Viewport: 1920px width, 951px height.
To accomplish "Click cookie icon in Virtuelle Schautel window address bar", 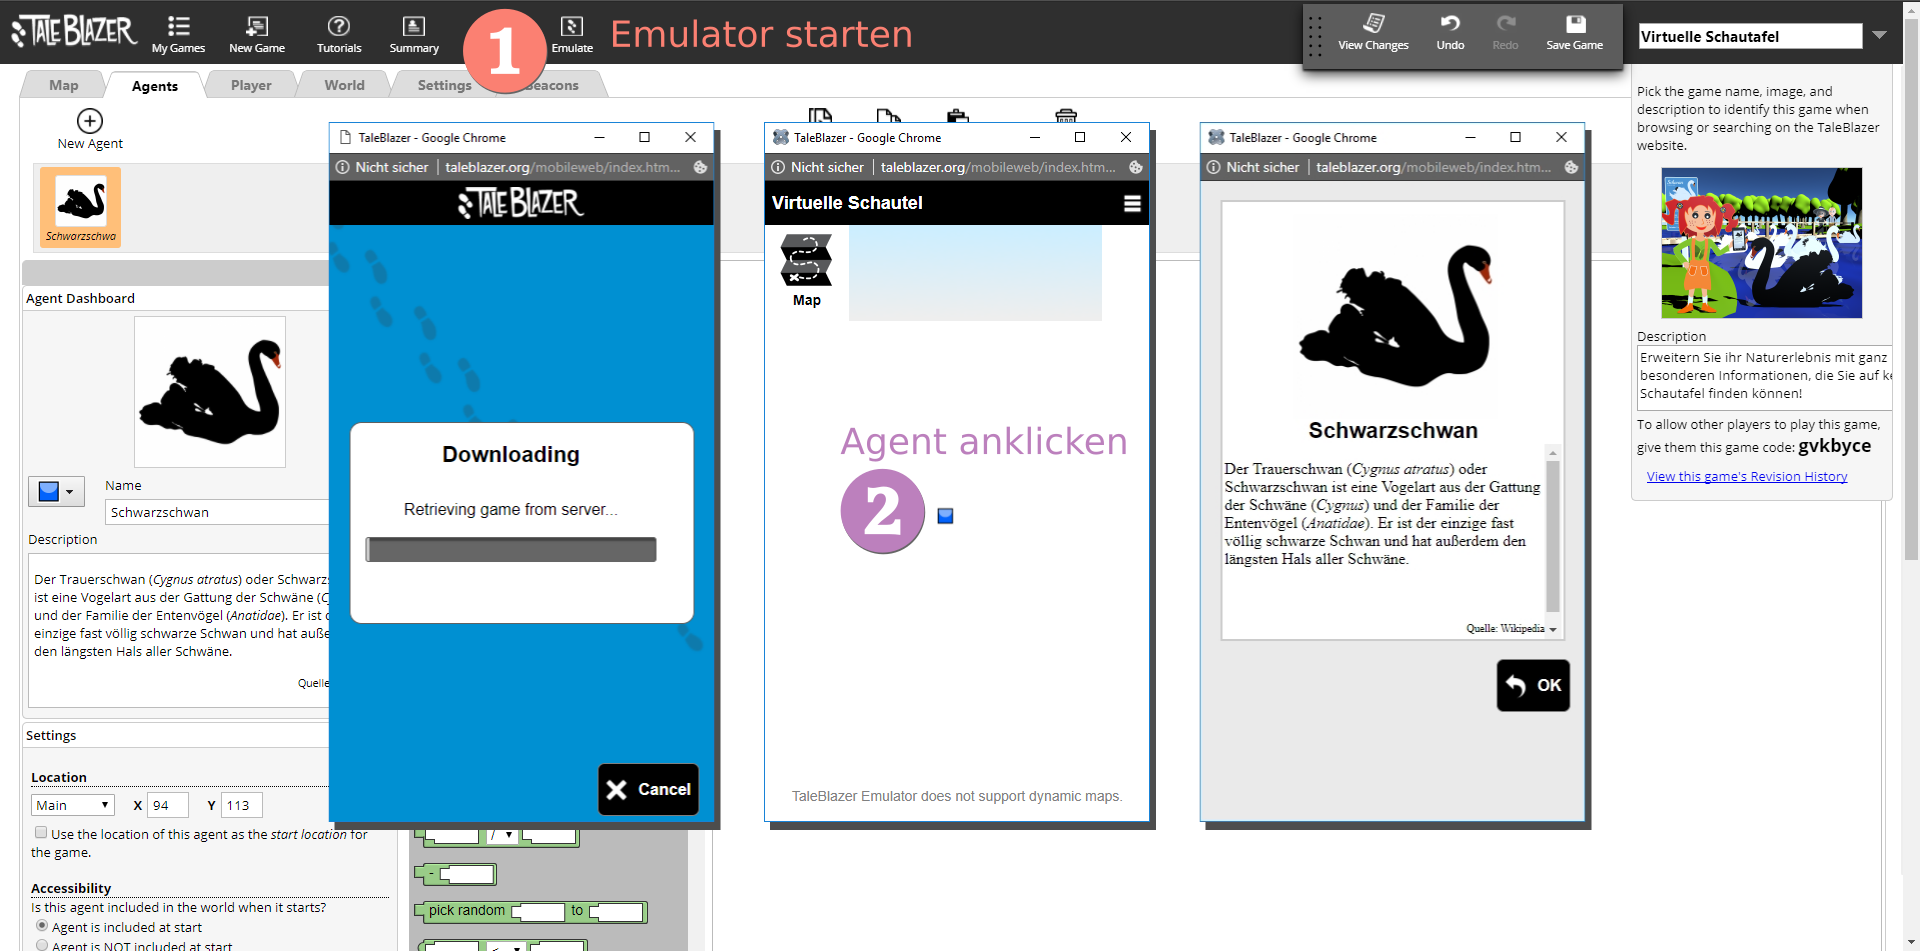I will pos(1136,167).
